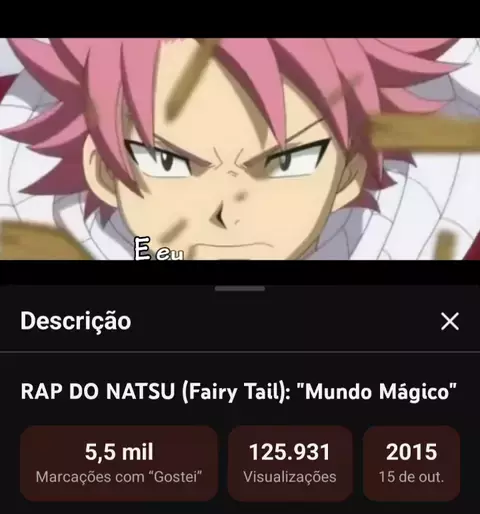480x514 pixels.
Task: Tap the "15 de out." date label
Action: click(412, 477)
